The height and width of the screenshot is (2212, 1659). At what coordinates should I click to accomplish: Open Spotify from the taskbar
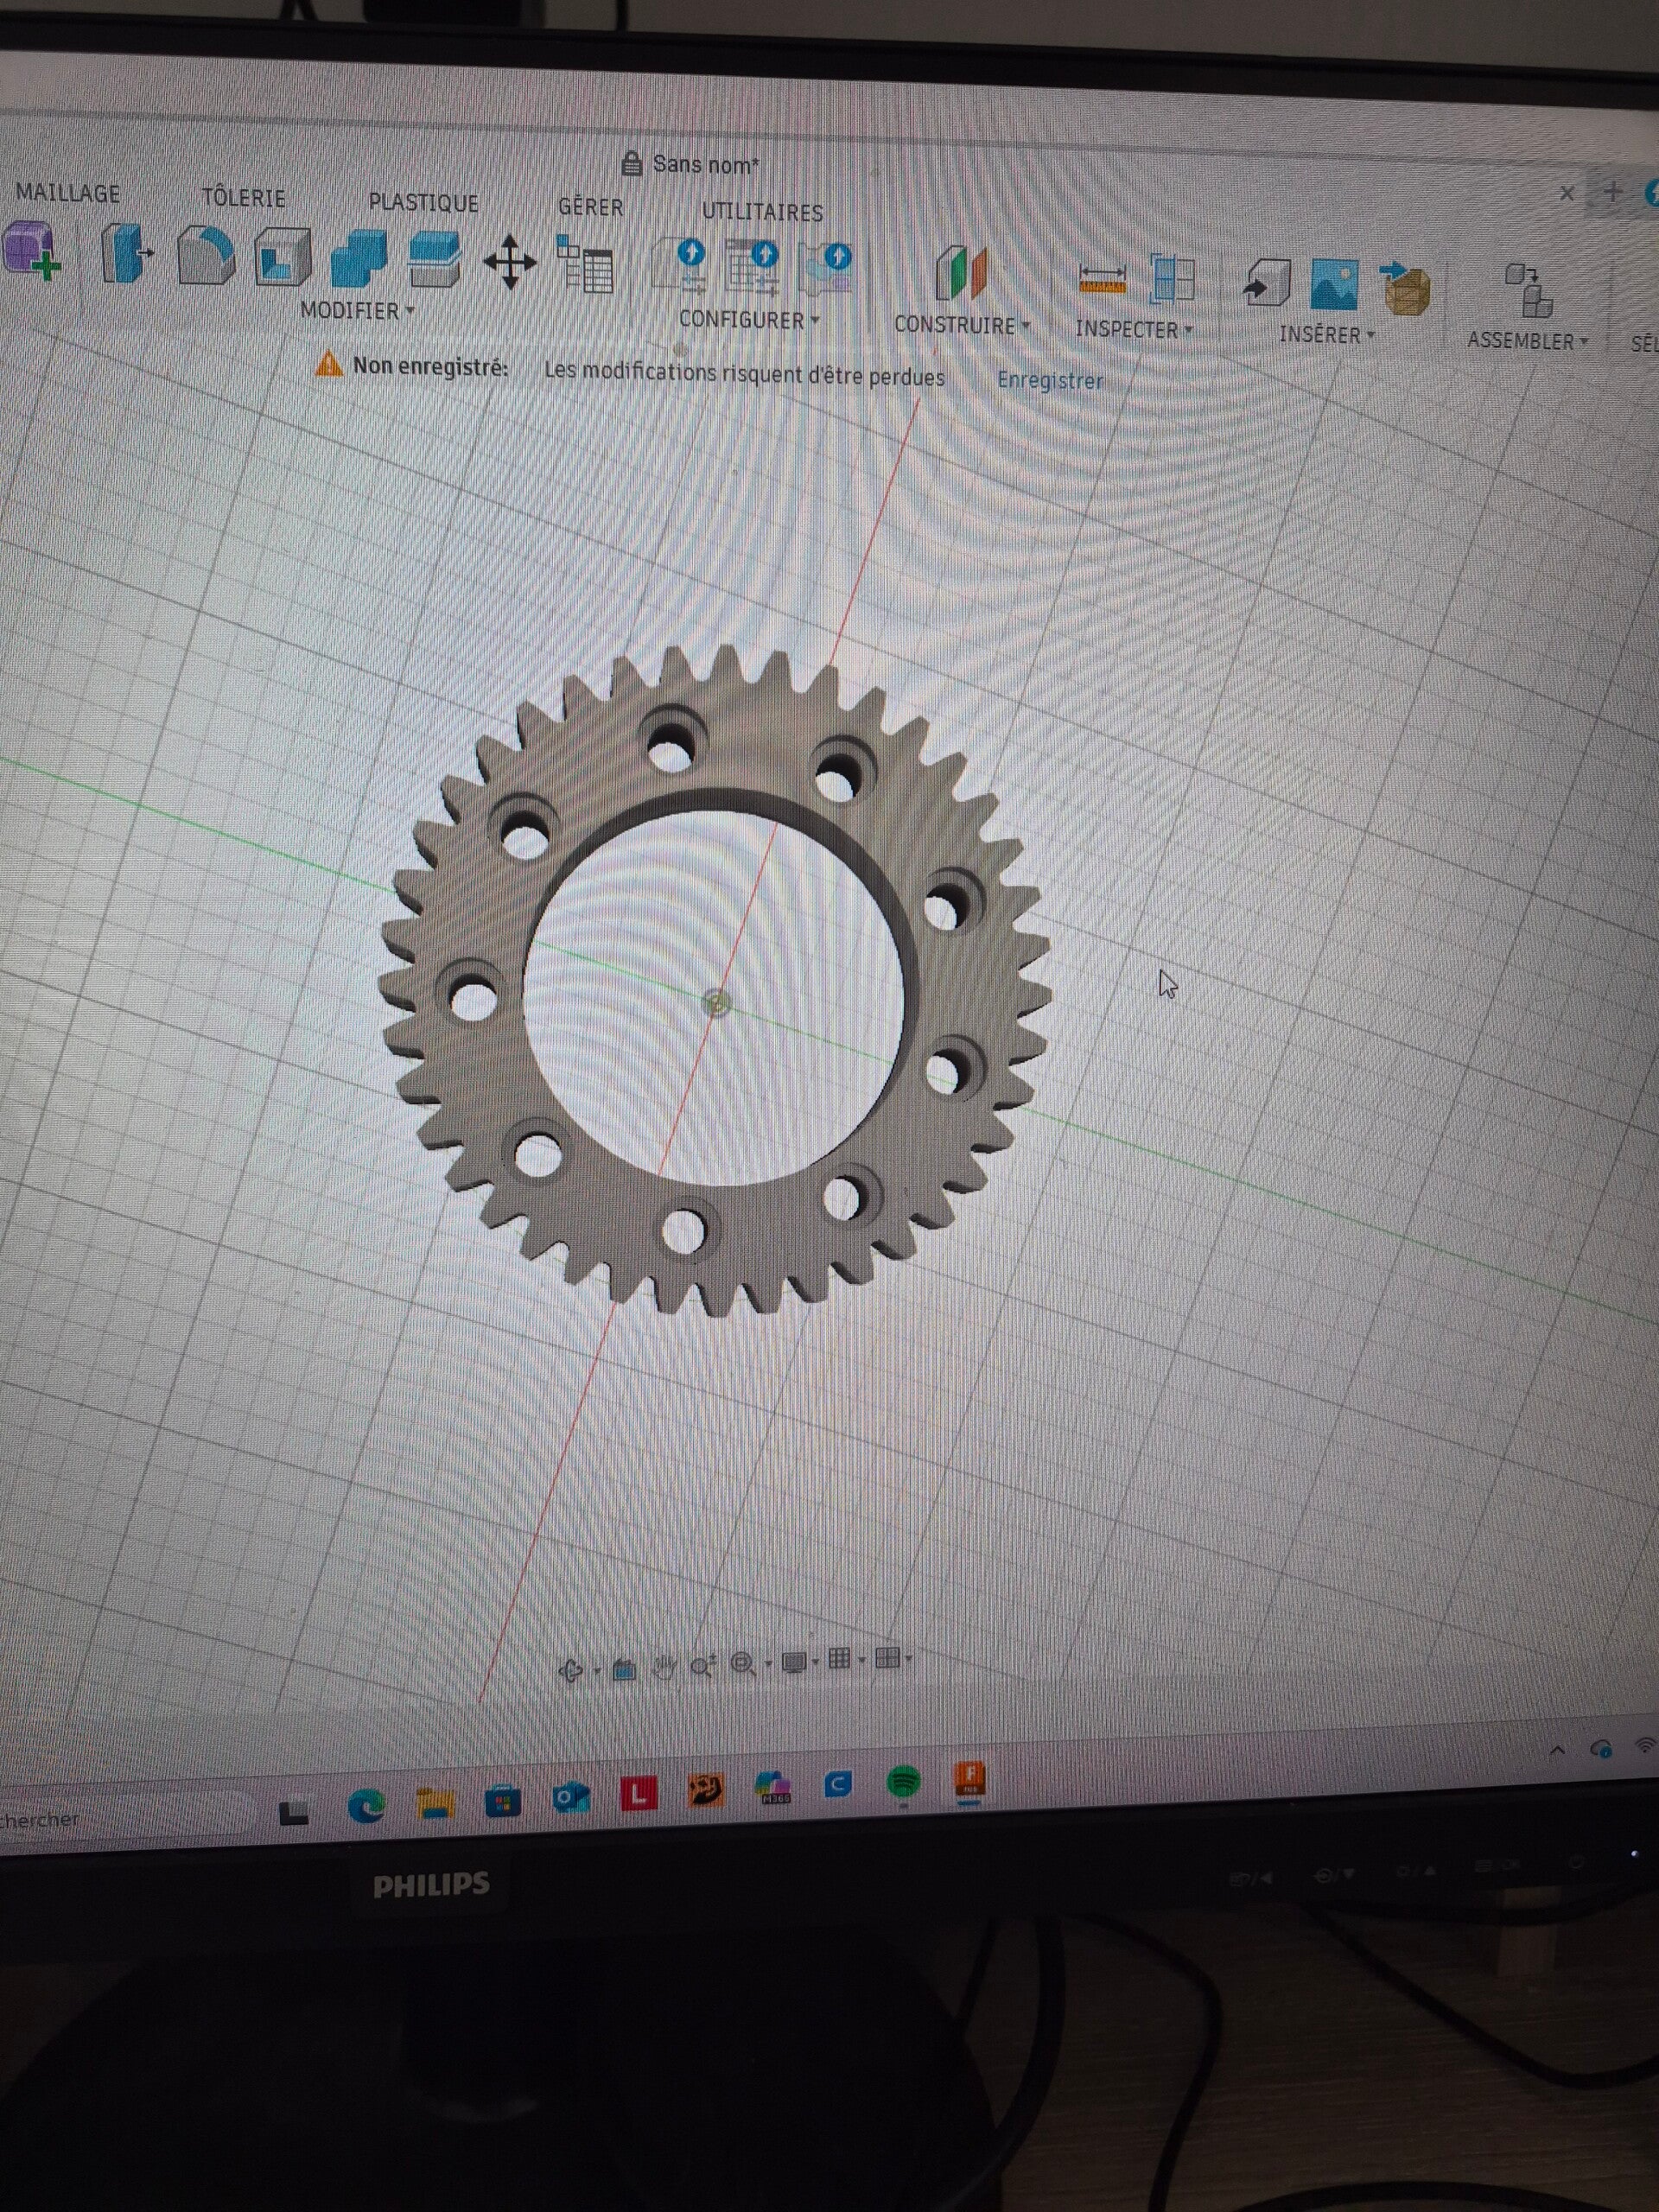[x=904, y=1782]
